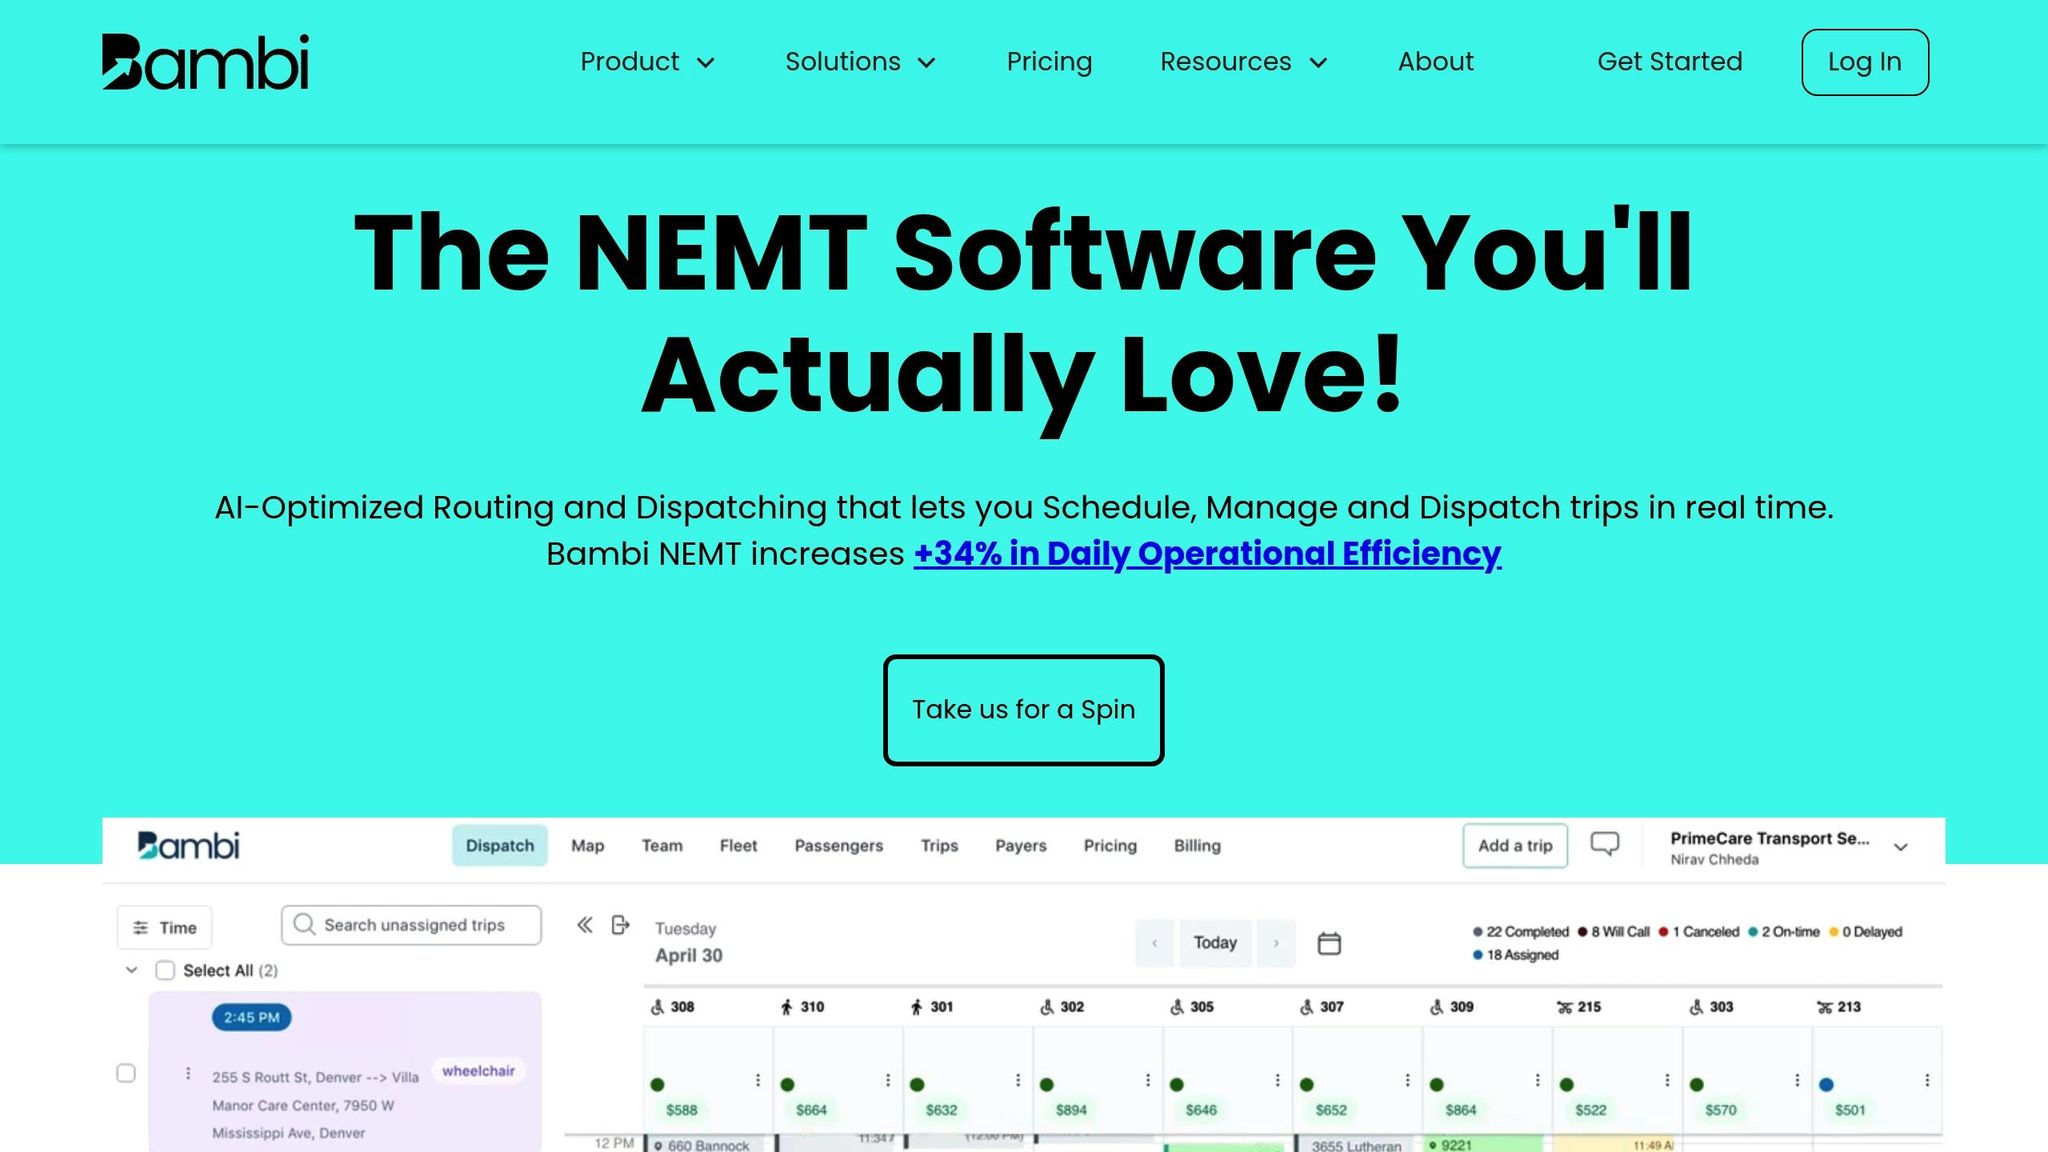Open the options menu for vehicle 308

tap(758, 1080)
